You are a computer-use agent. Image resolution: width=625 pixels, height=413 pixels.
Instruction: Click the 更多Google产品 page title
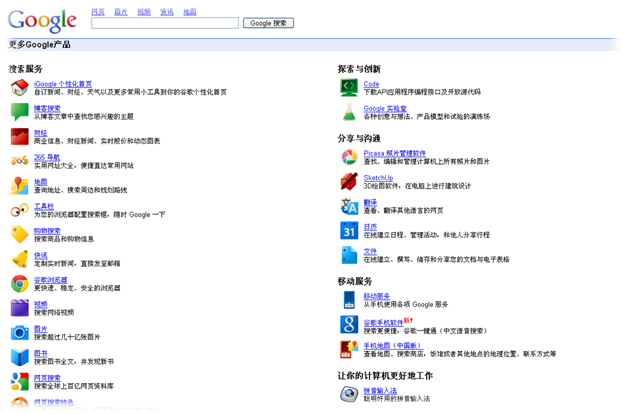coord(40,45)
